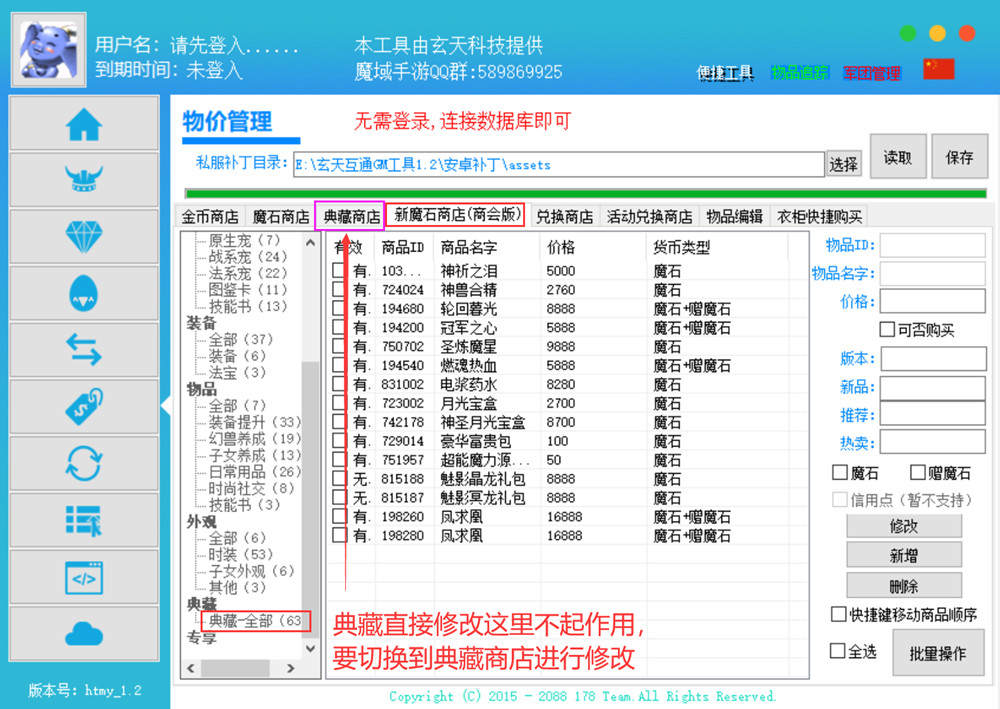
Task: Switch to the 典藏商店 tab
Action: tap(348, 216)
